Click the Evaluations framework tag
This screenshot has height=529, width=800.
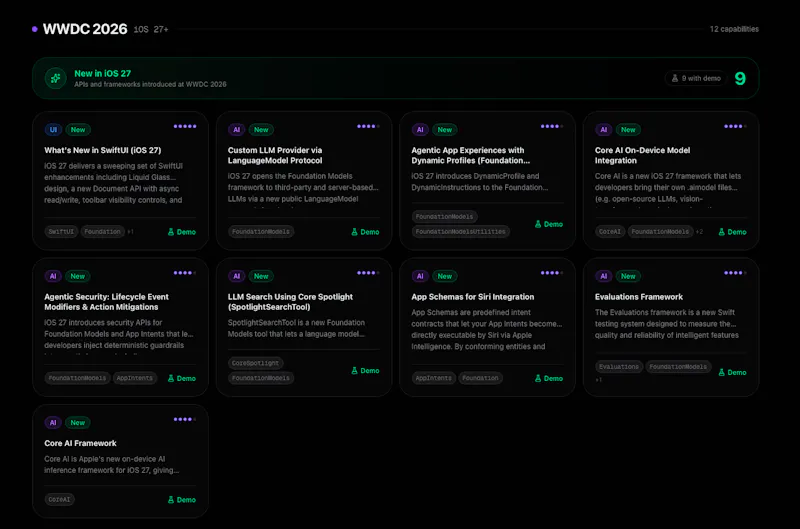(619, 367)
